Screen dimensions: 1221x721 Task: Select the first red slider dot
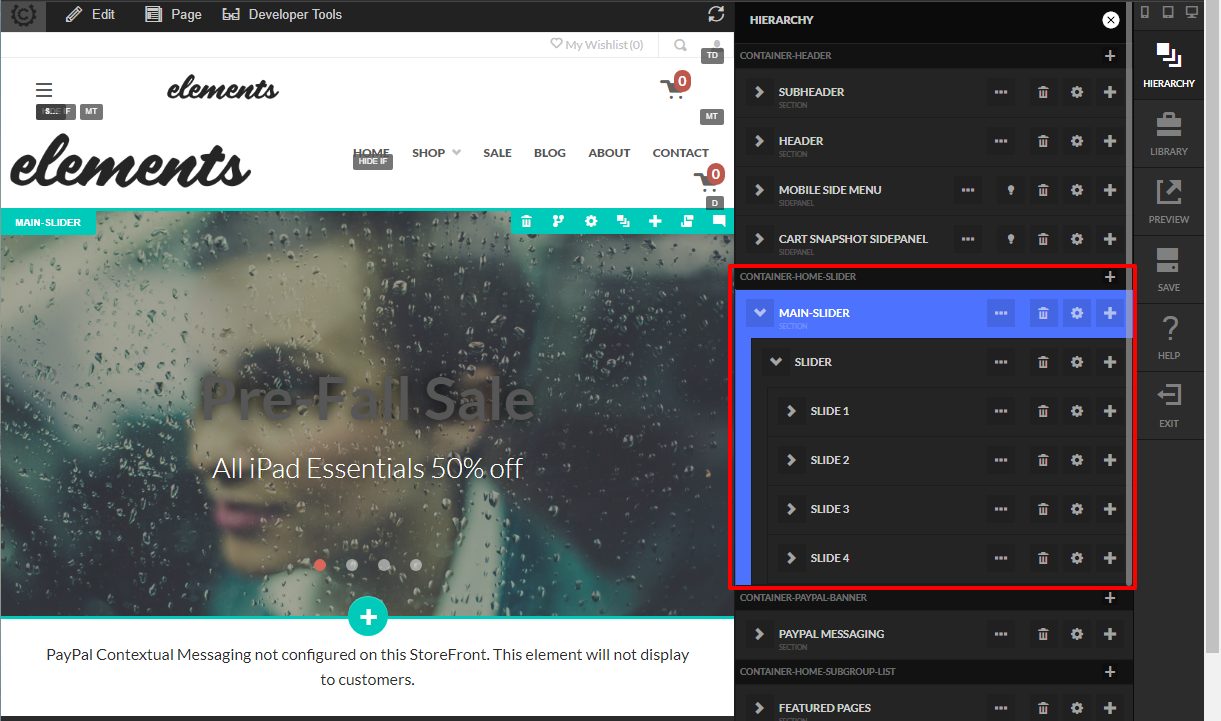click(x=320, y=565)
